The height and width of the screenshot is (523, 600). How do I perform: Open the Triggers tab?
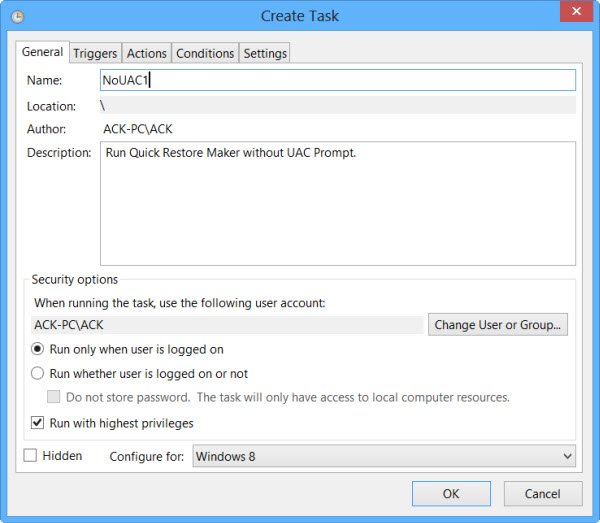pos(95,53)
